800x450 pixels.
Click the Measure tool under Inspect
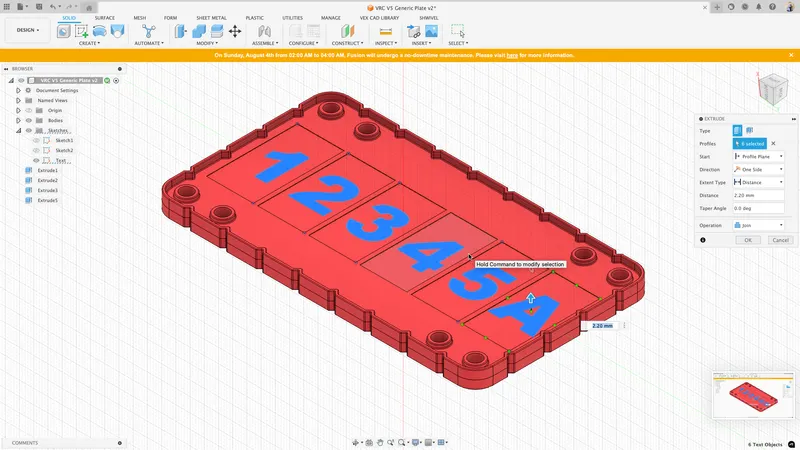[385, 32]
